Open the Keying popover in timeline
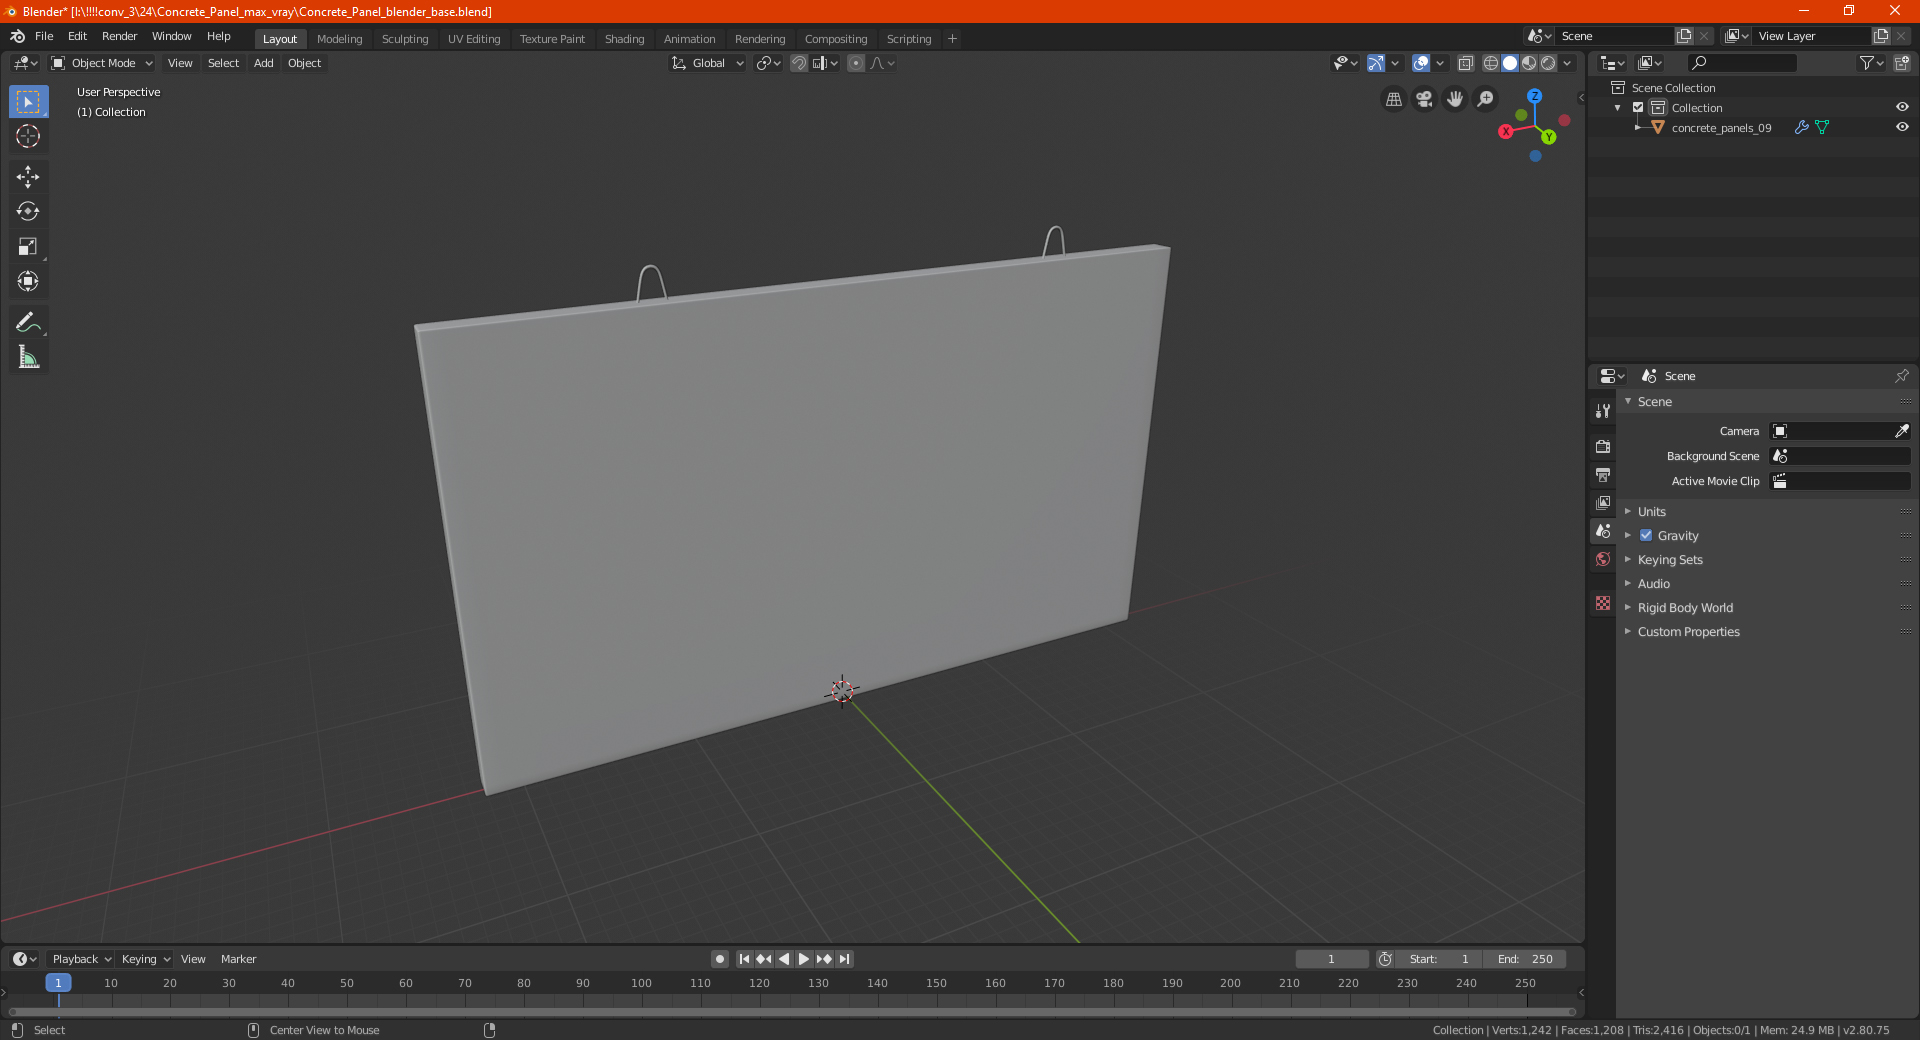The height and width of the screenshot is (1040, 1920). point(145,959)
